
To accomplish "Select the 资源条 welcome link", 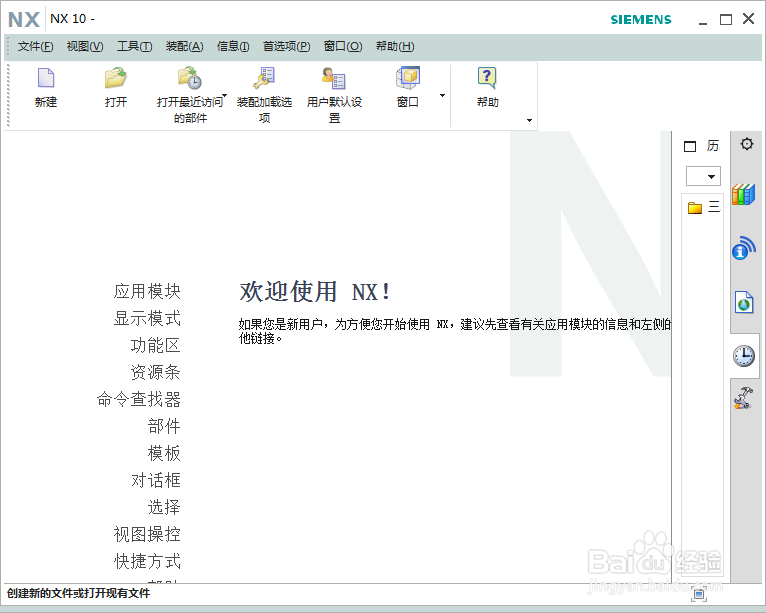I will pyautogui.click(x=155, y=372).
